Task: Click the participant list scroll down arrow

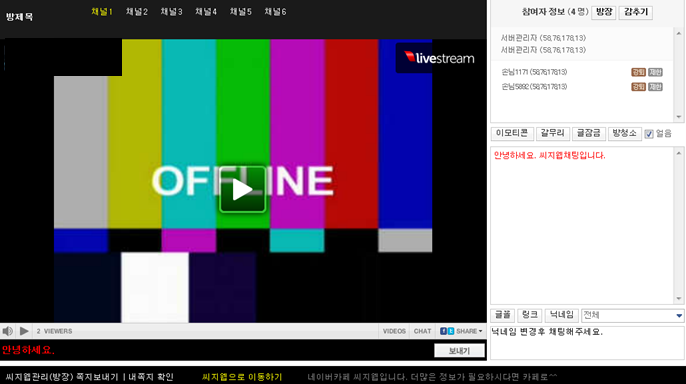Action: click(679, 117)
